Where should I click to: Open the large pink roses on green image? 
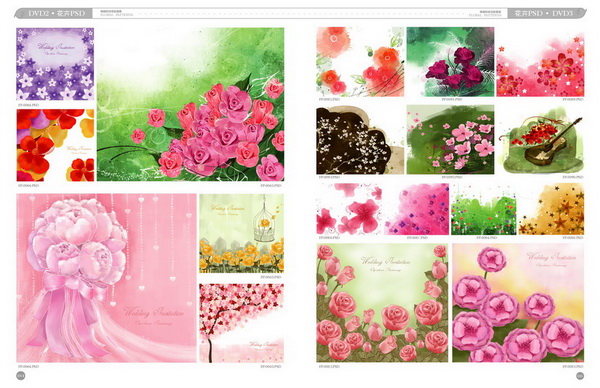pos(190,104)
